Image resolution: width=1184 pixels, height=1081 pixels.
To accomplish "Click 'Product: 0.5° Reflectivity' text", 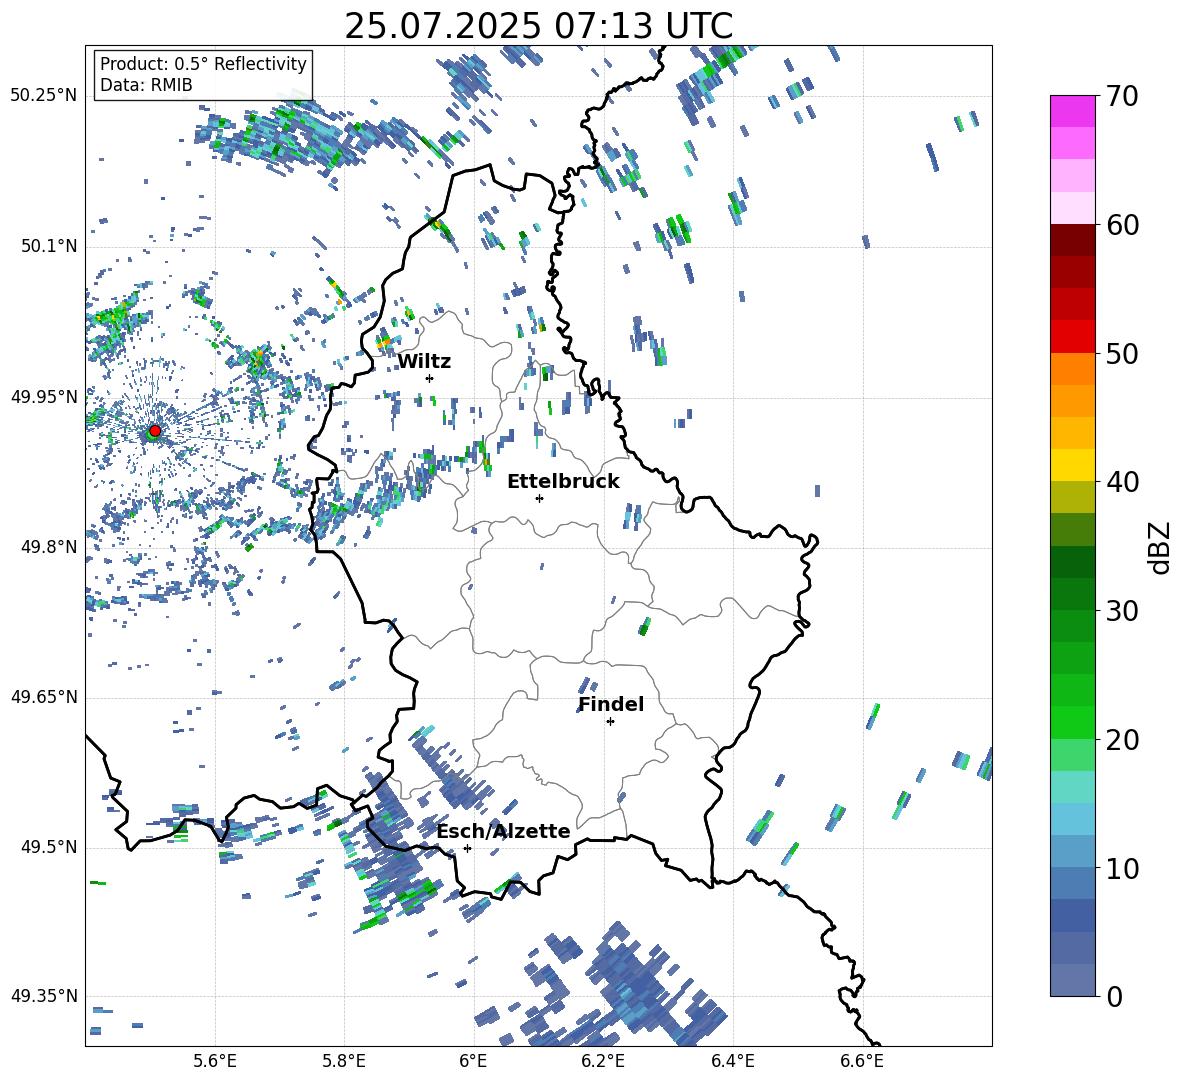I will click(x=203, y=63).
